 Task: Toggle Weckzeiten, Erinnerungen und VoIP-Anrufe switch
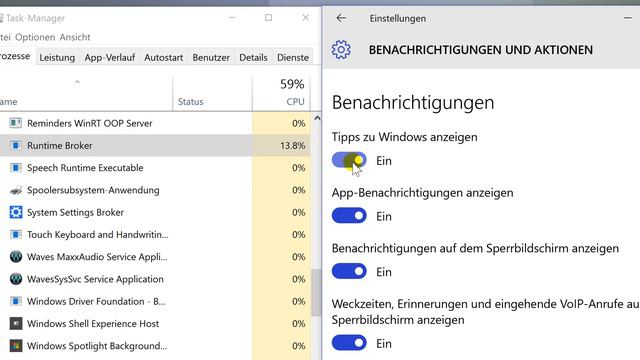349,343
